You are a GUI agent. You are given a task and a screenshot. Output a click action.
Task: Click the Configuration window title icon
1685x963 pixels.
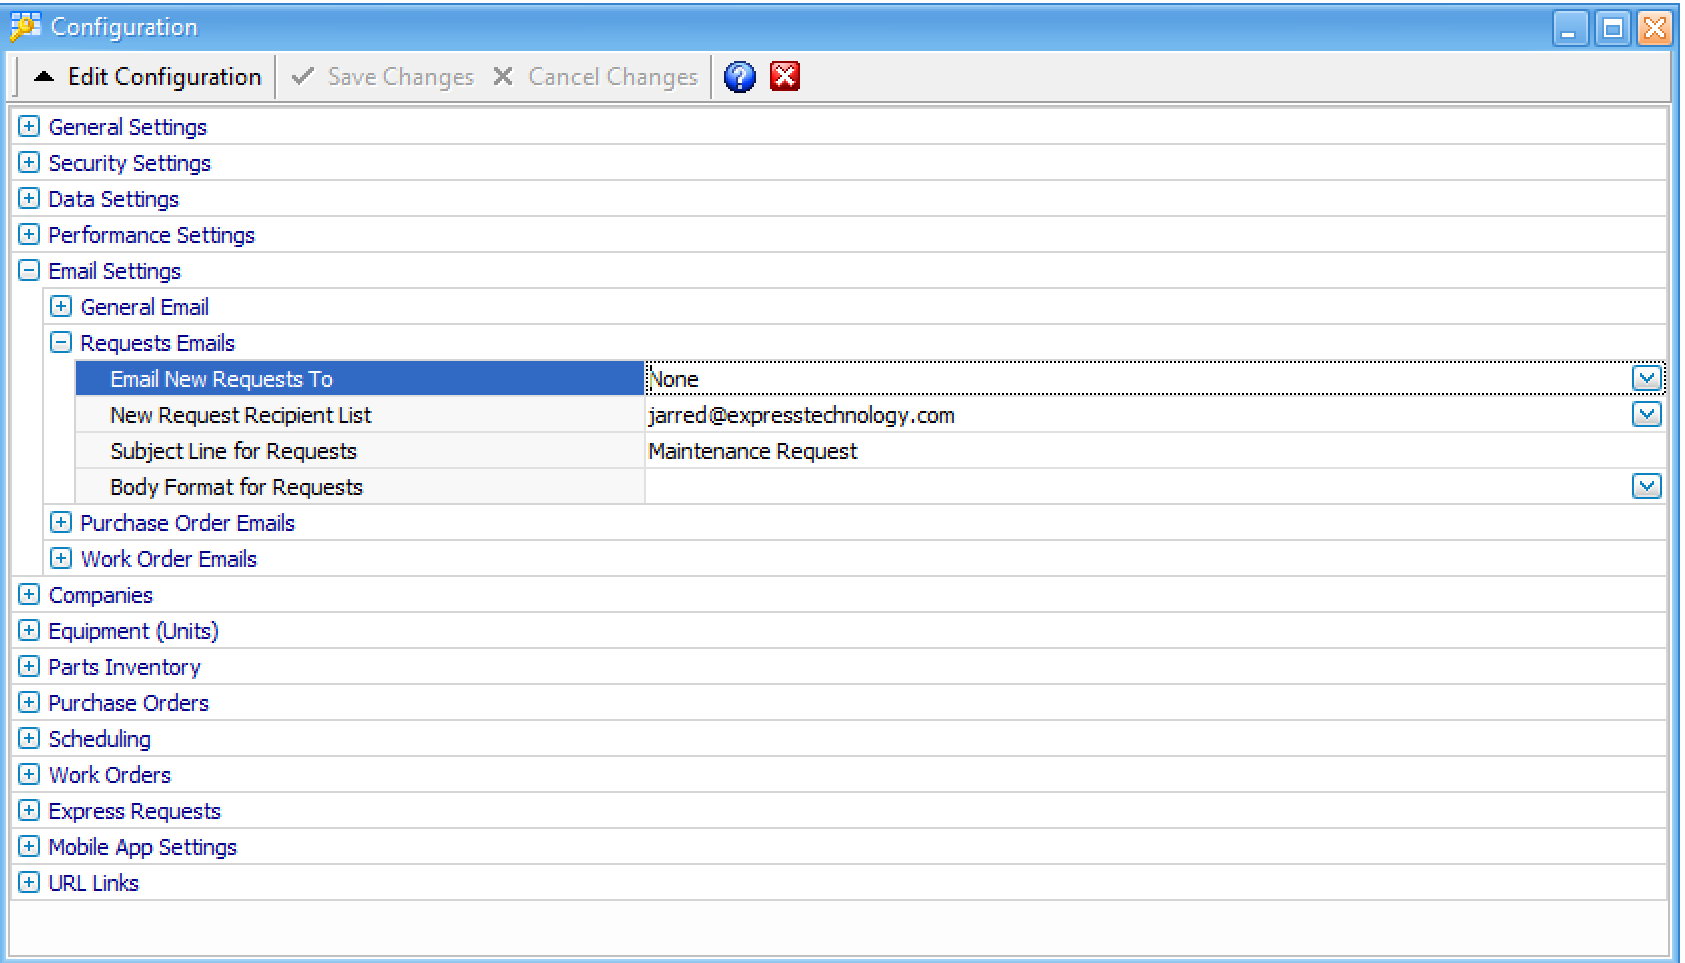(x=25, y=27)
